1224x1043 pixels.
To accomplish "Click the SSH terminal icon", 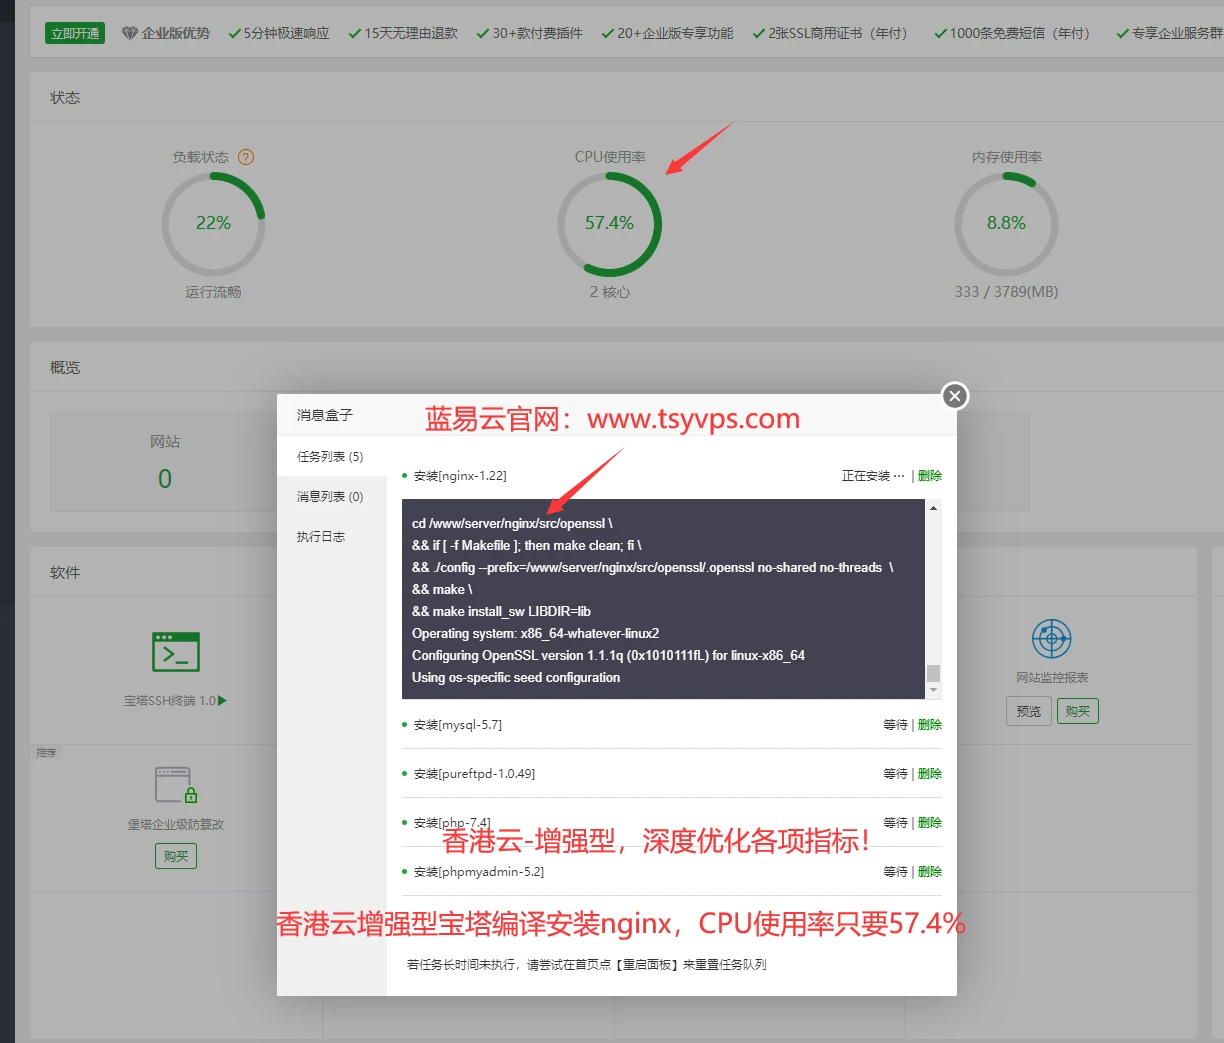I will pyautogui.click(x=175, y=652).
